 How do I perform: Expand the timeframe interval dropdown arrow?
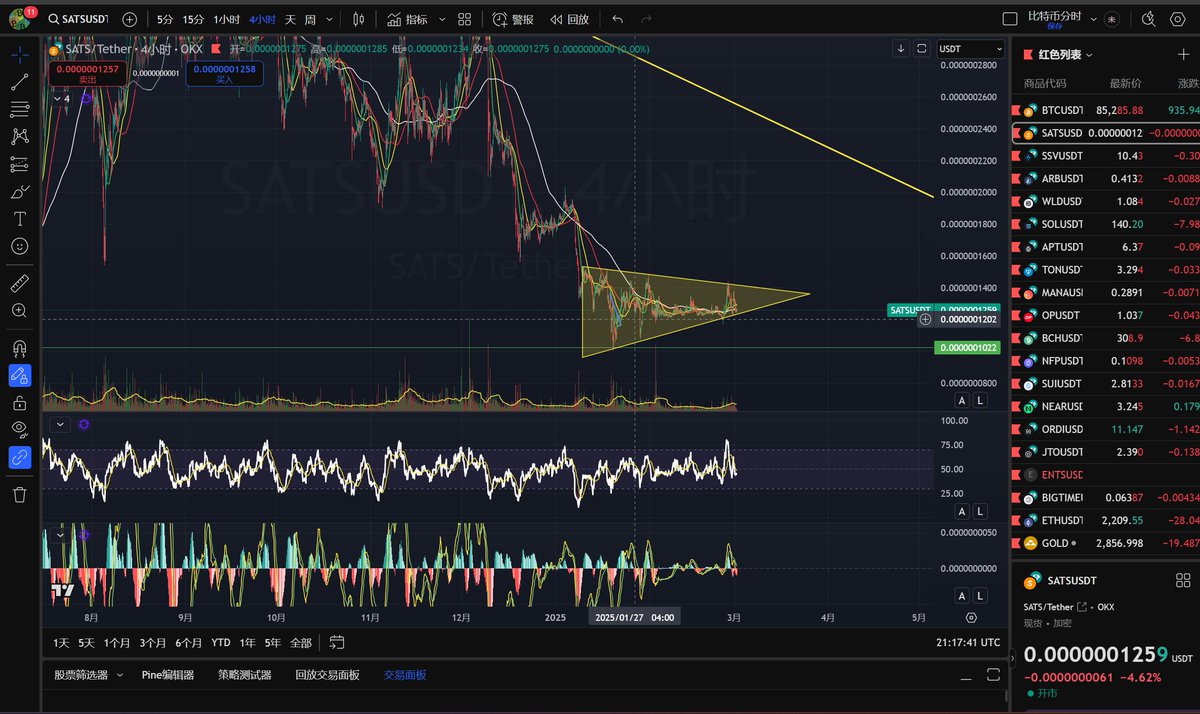click(x=331, y=19)
